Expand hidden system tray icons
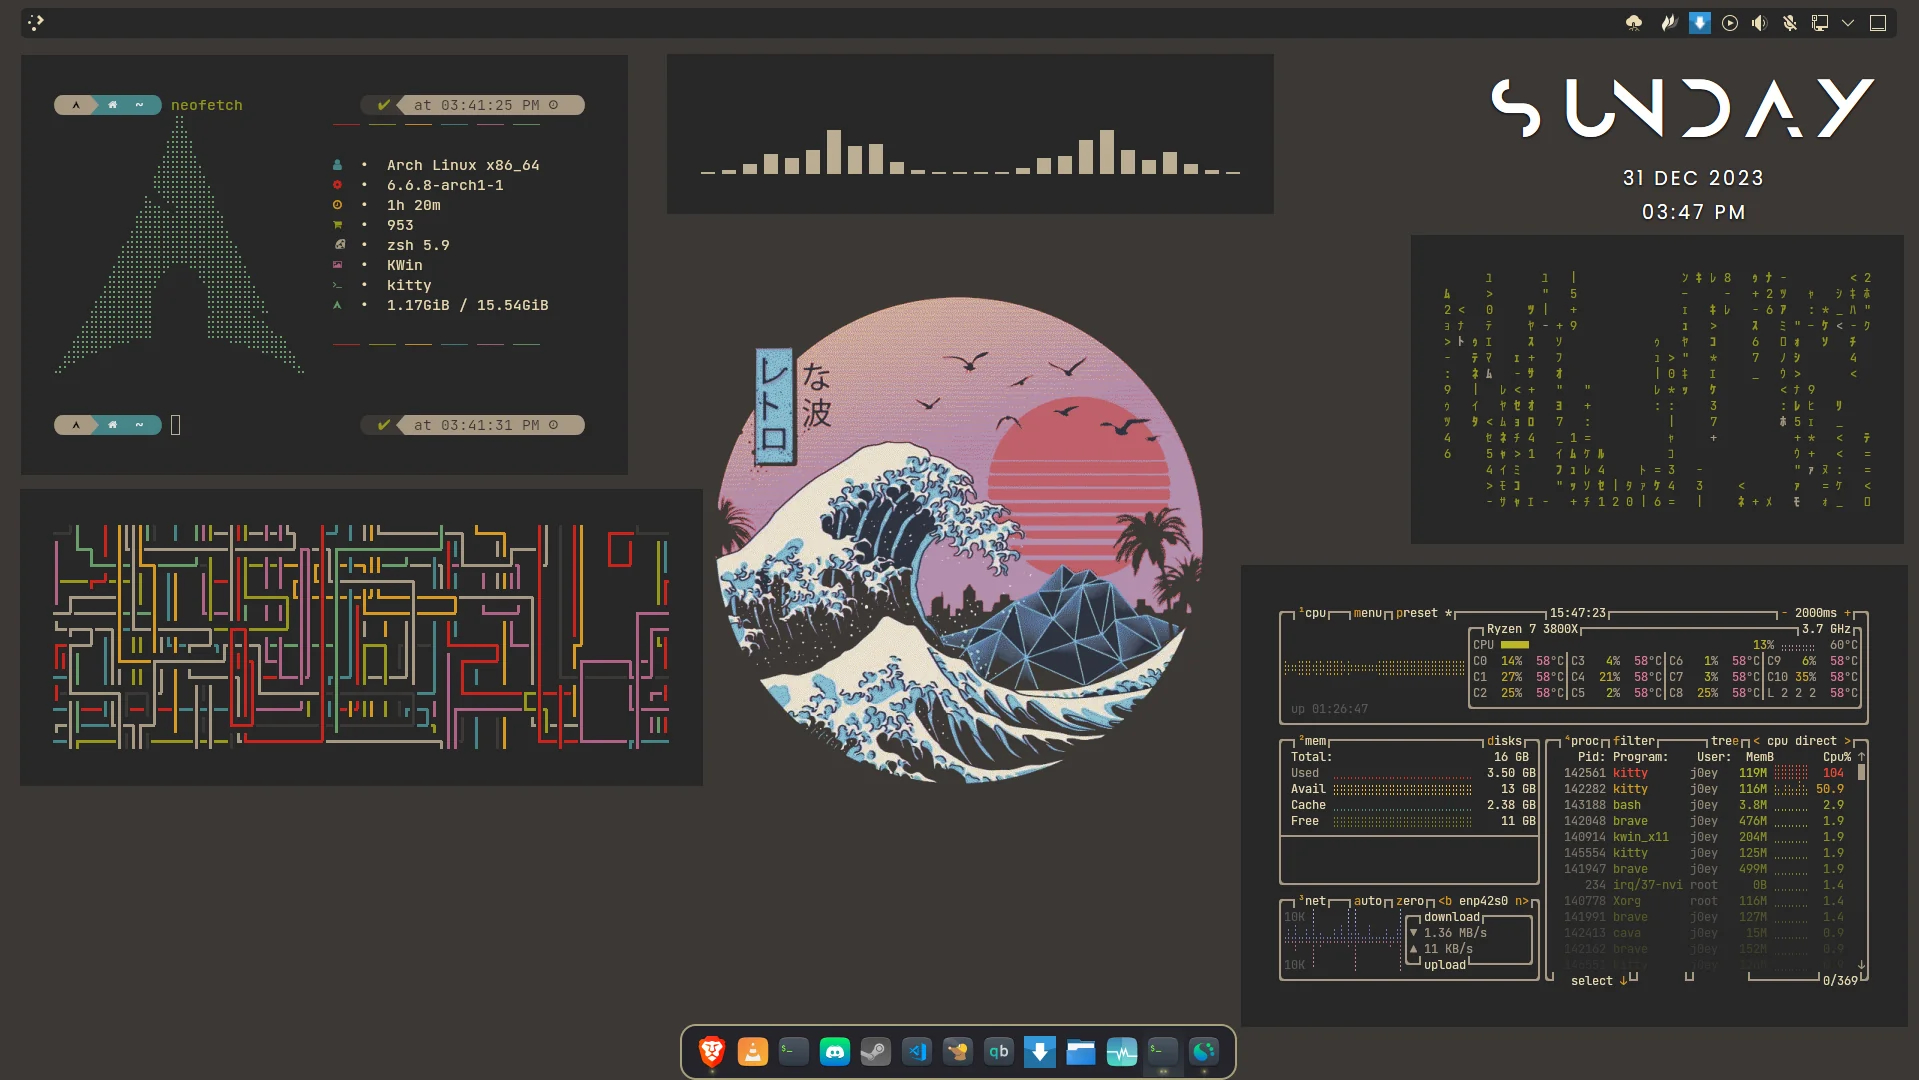The image size is (1919, 1080). click(x=1848, y=23)
